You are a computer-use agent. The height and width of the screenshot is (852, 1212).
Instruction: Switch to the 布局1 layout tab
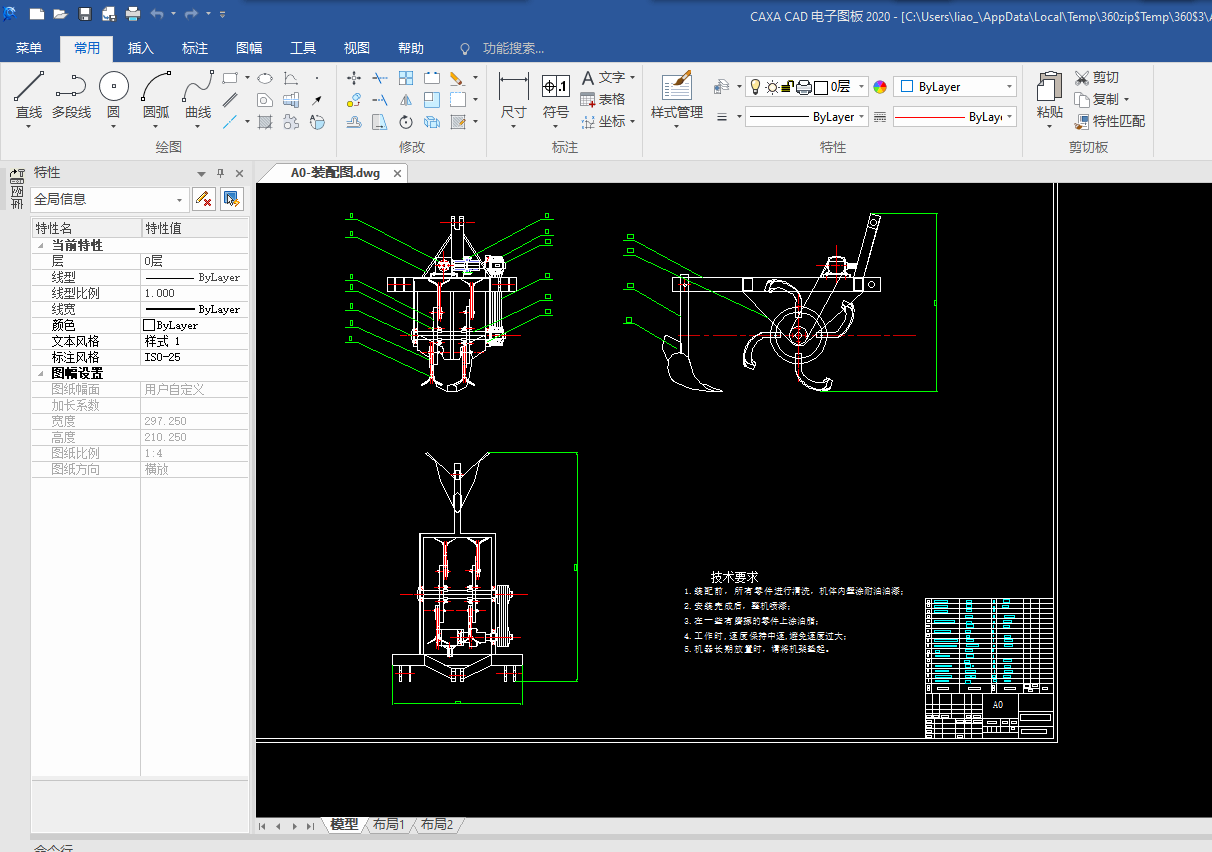pyautogui.click(x=388, y=825)
